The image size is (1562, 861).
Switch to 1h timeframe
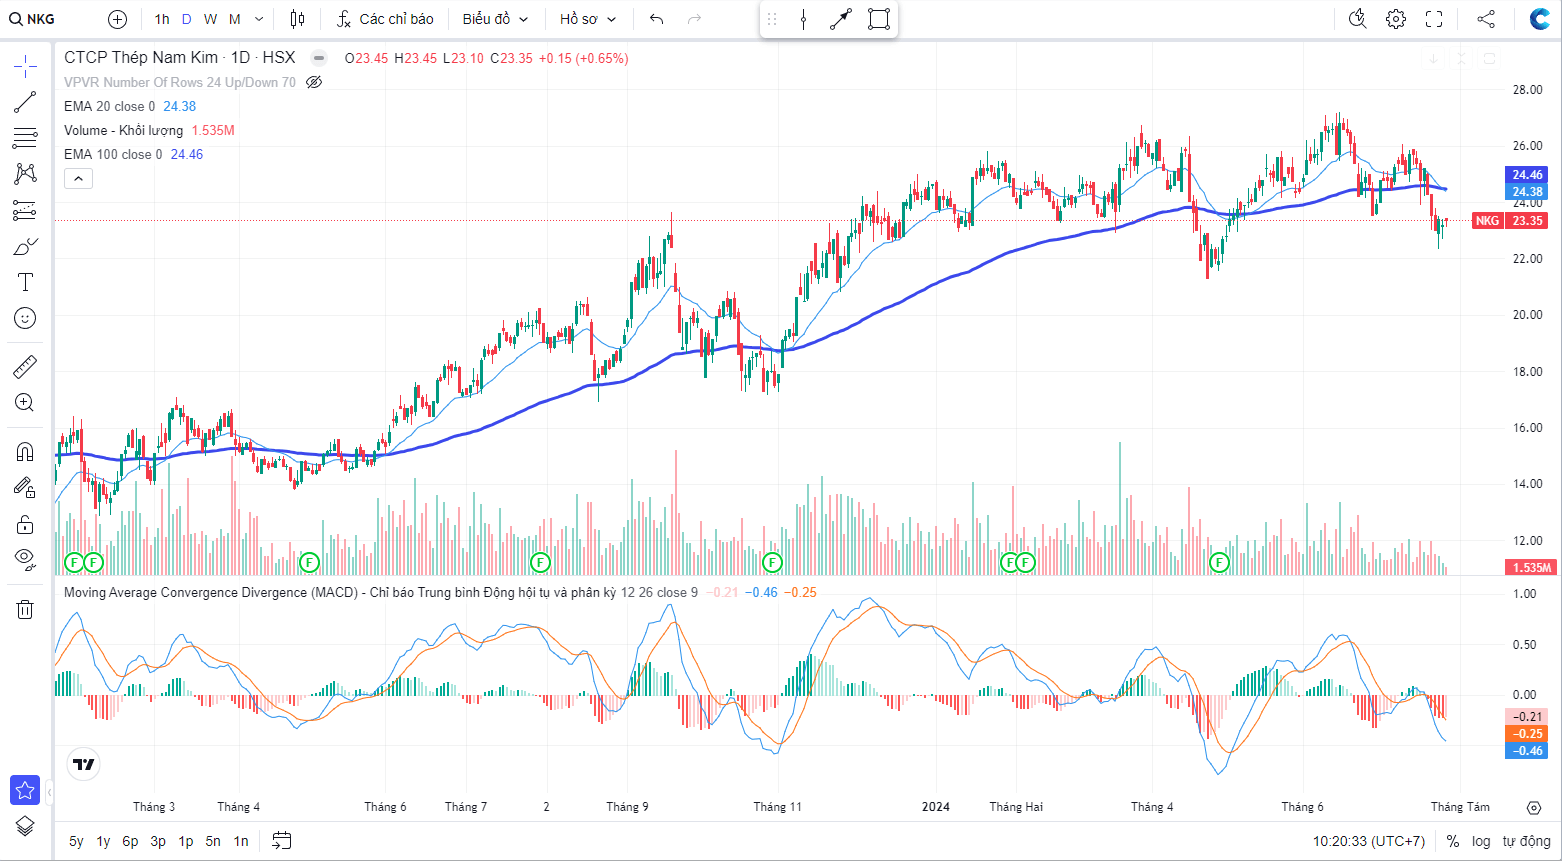click(x=162, y=19)
